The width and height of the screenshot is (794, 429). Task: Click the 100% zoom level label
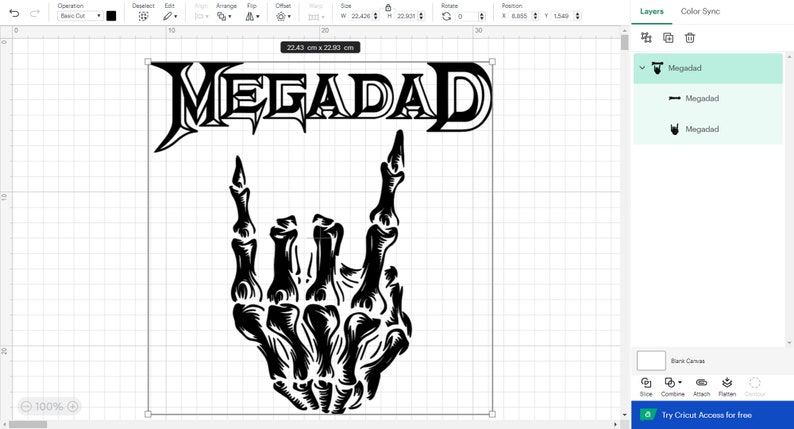[49, 406]
